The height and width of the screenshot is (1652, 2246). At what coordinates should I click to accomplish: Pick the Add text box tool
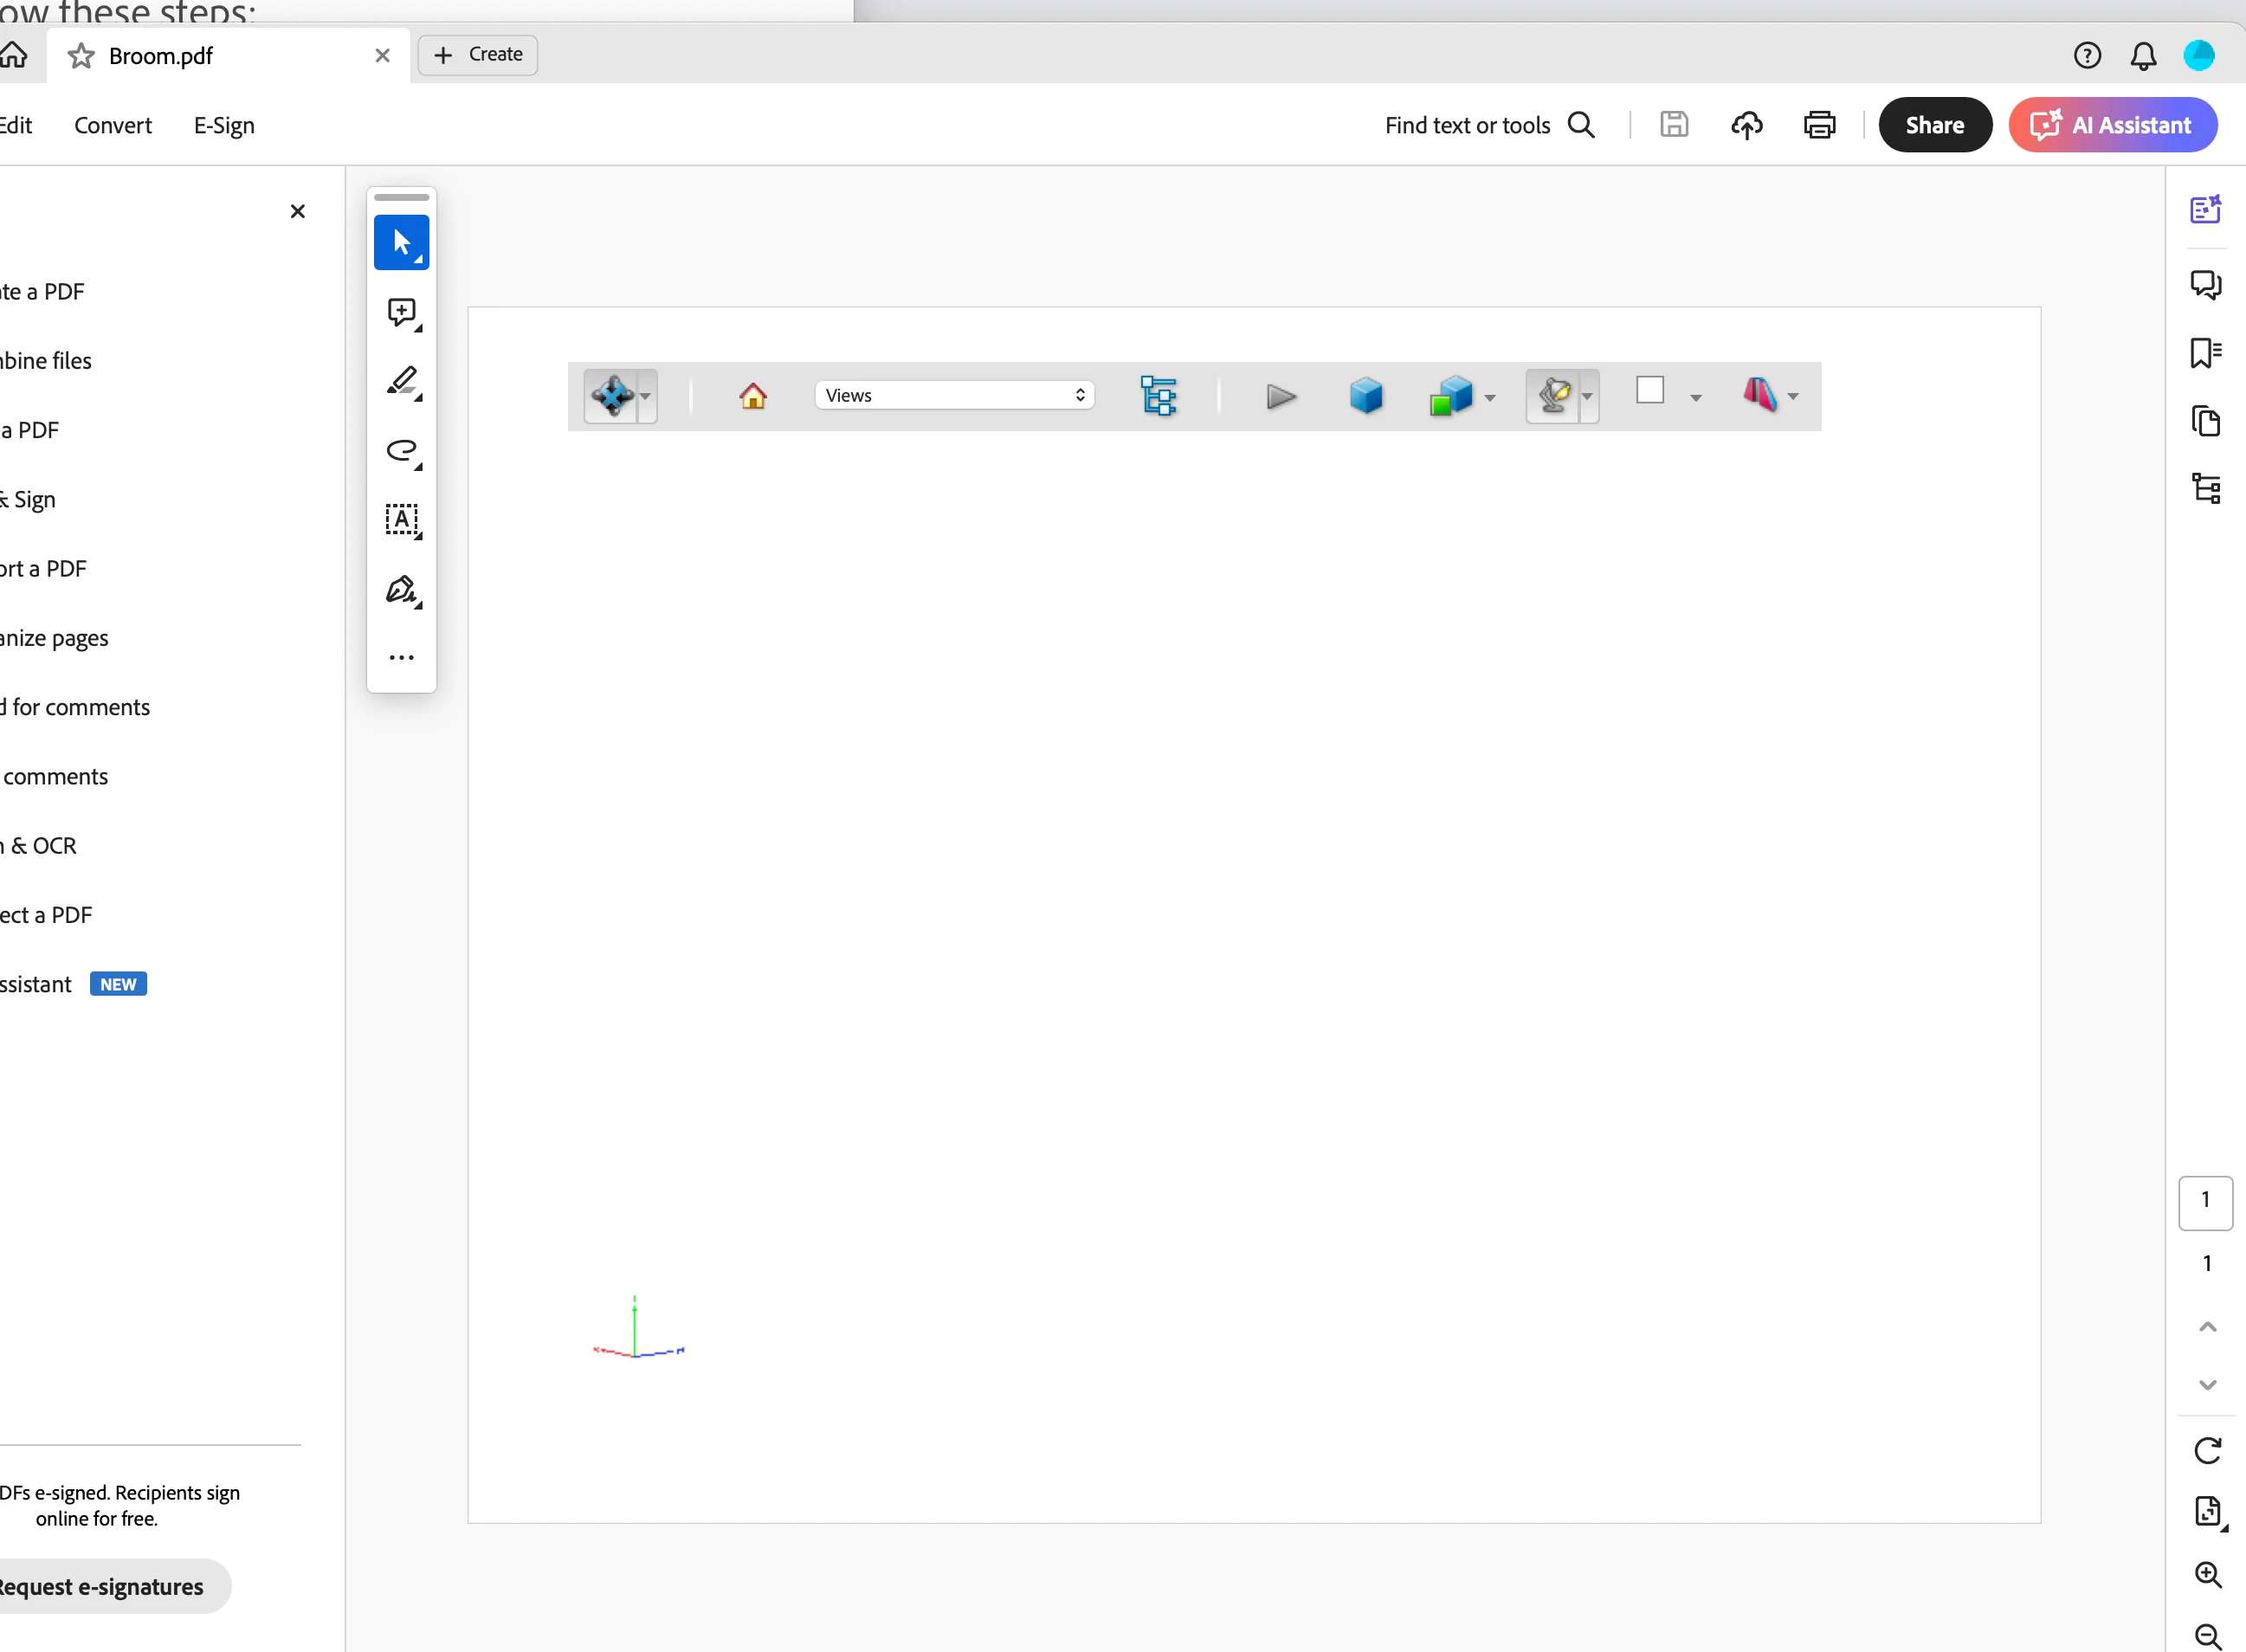(402, 520)
